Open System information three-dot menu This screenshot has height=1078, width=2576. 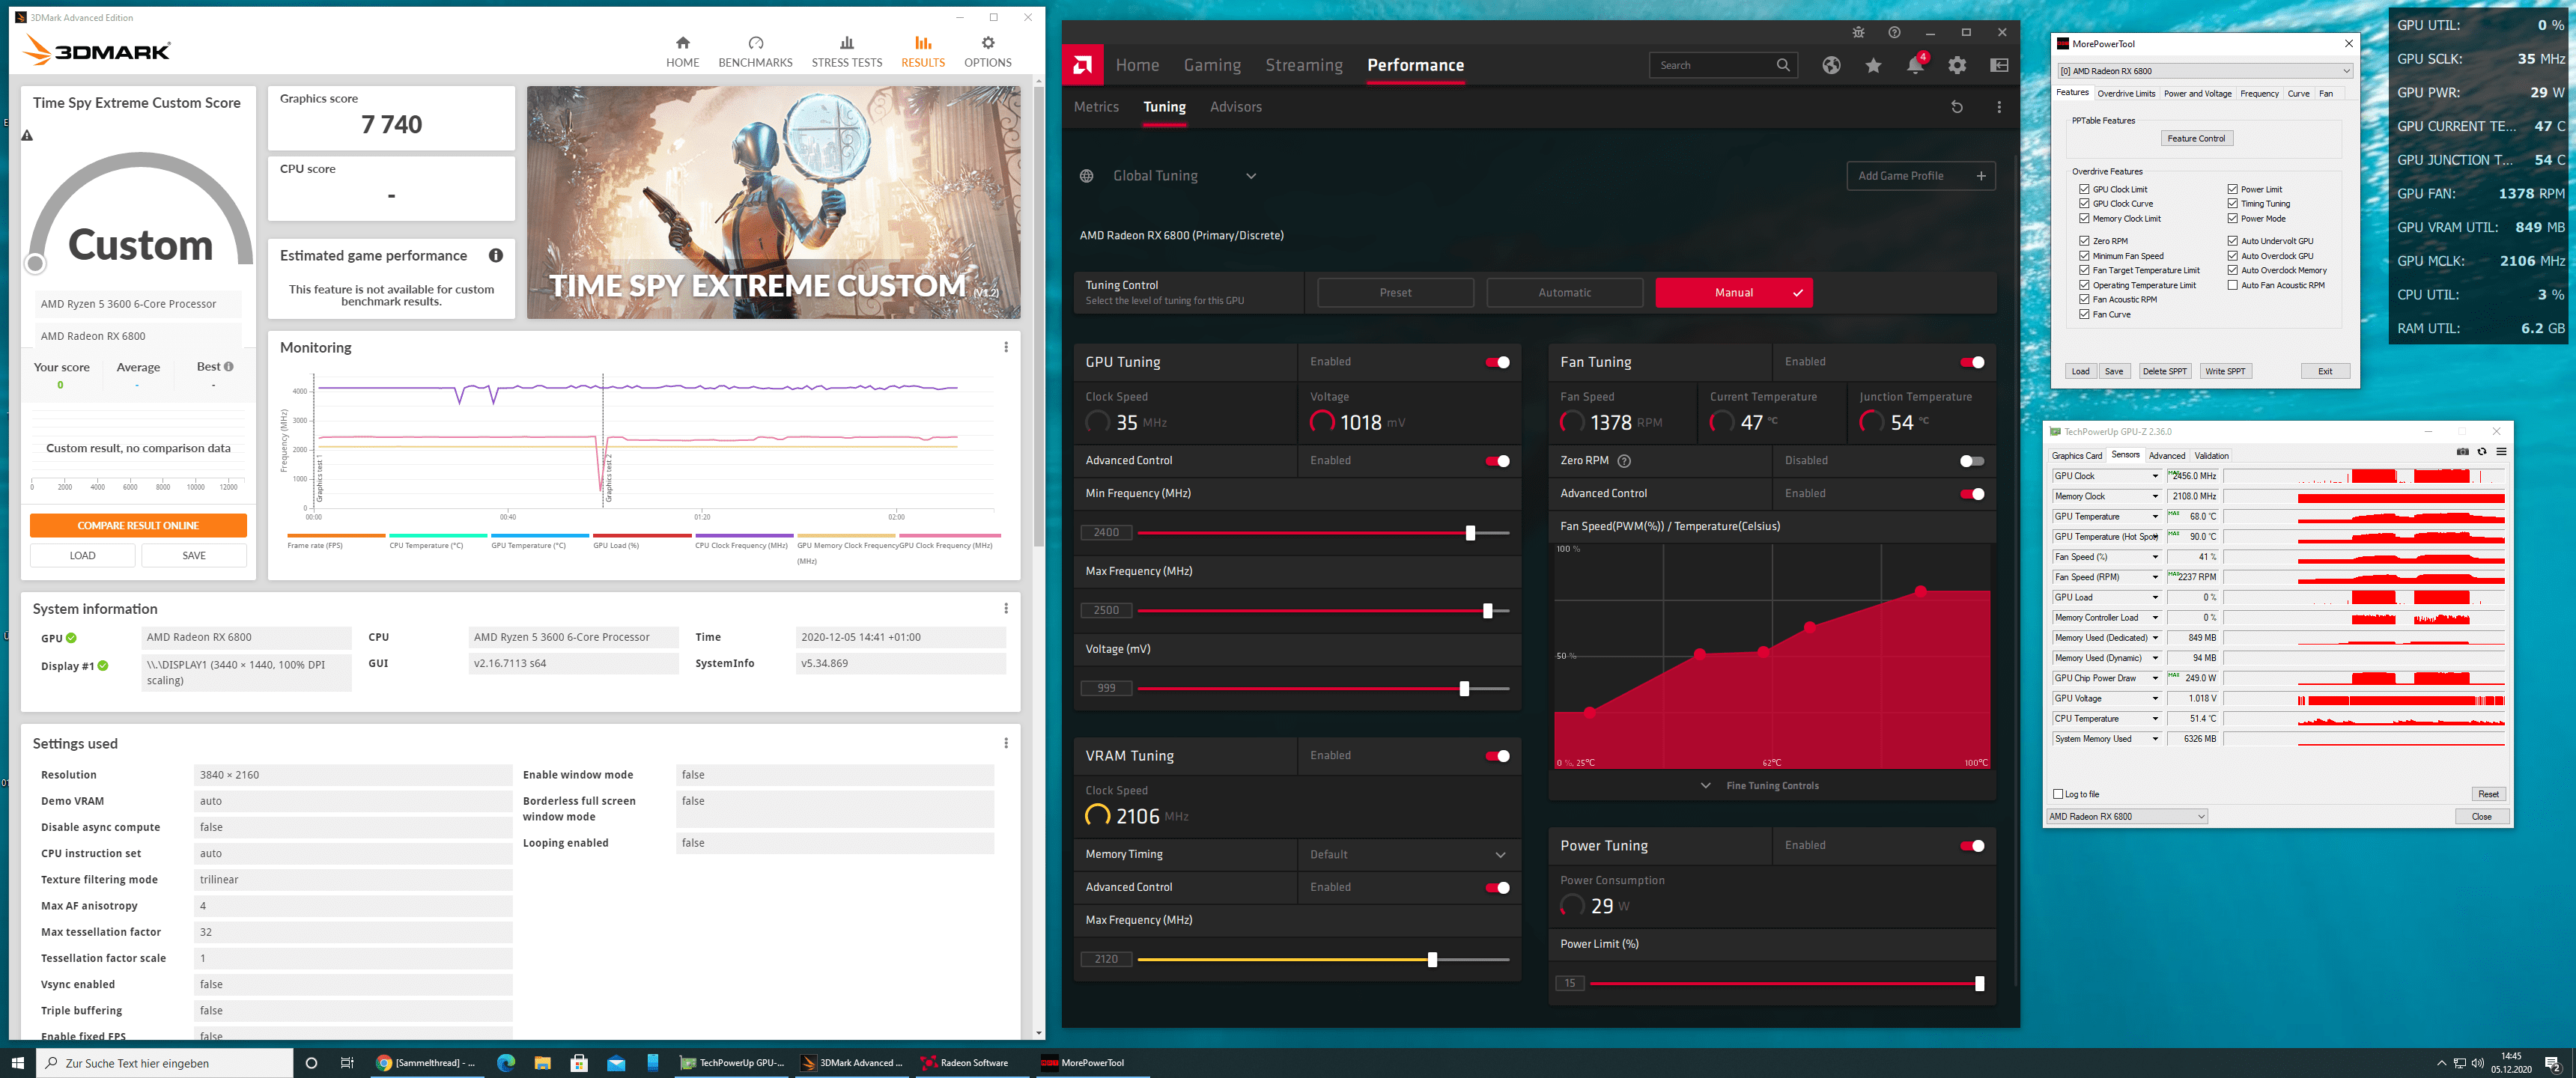pos(1005,608)
